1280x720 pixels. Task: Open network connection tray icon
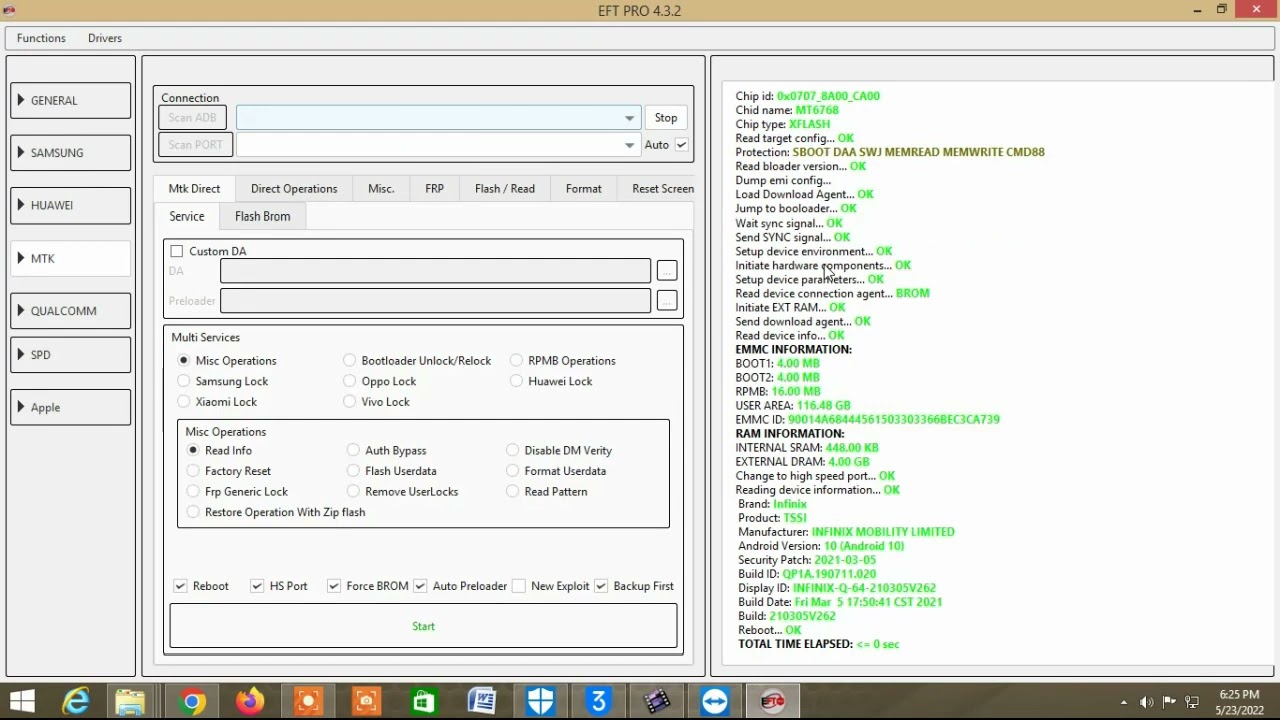[x=1191, y=702]
